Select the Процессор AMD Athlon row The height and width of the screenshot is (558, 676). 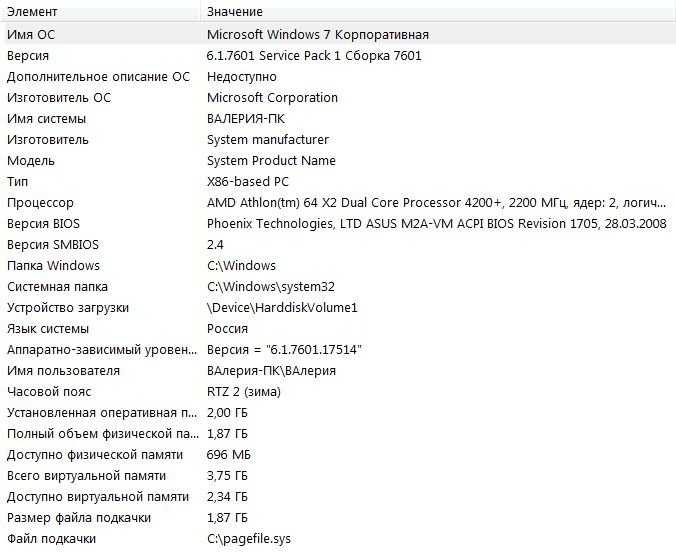[338, 203]
